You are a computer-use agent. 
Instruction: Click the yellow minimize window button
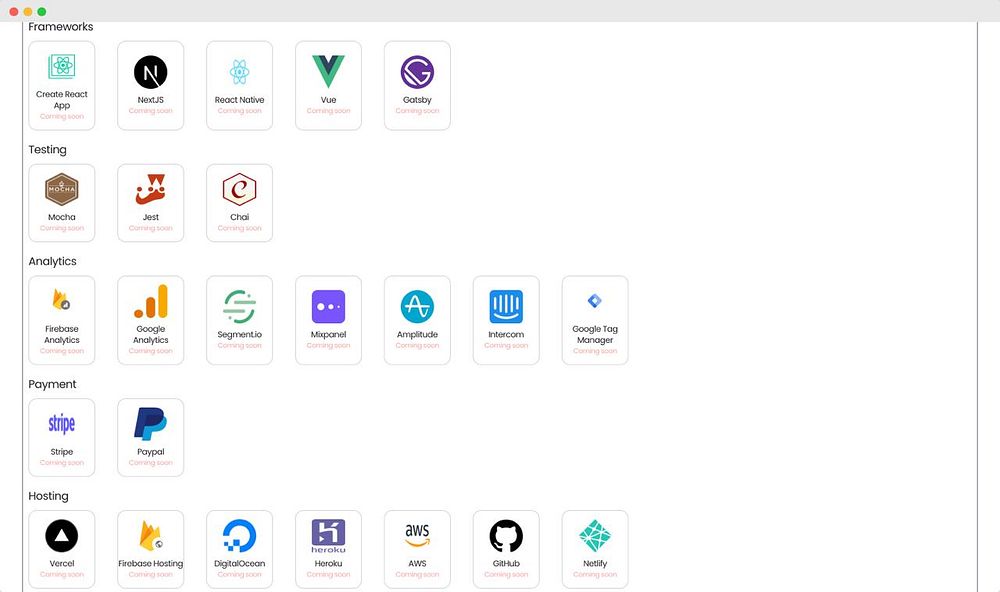(x=27, y=11)
